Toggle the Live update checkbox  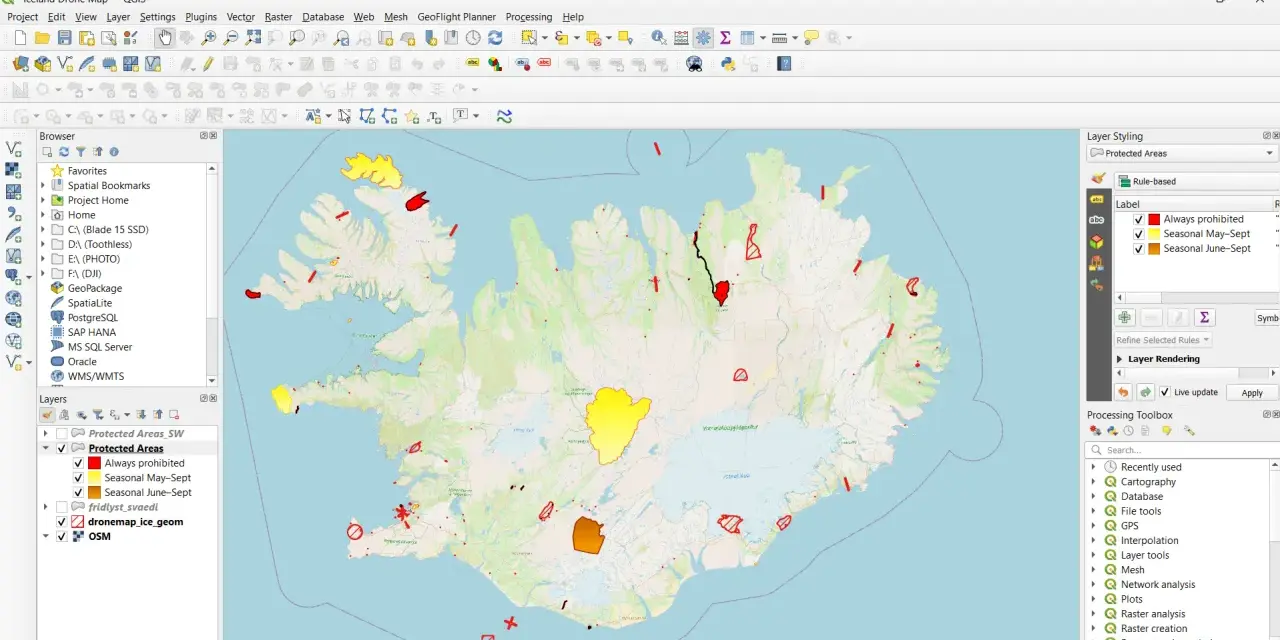(x=1164, y=392)
